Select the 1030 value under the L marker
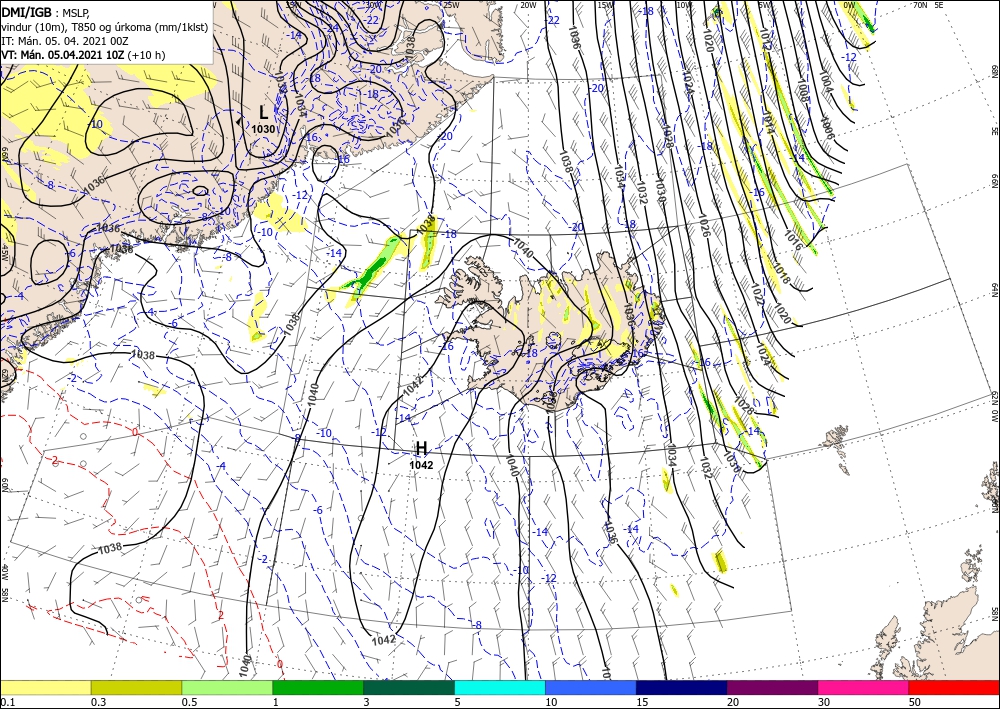This screenshot has width=1000, height=709. 263,129
